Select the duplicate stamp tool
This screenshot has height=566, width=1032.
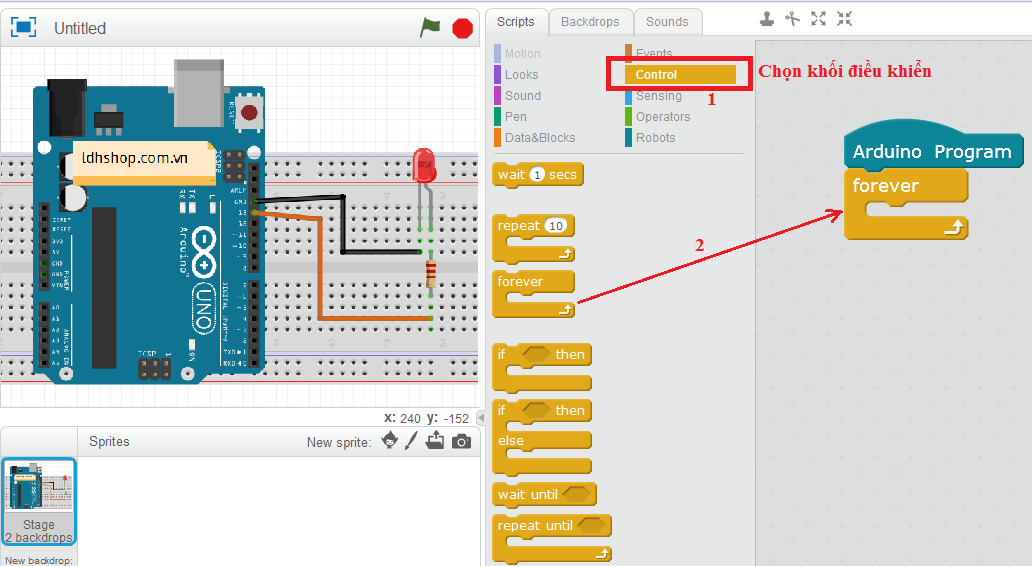767,18
